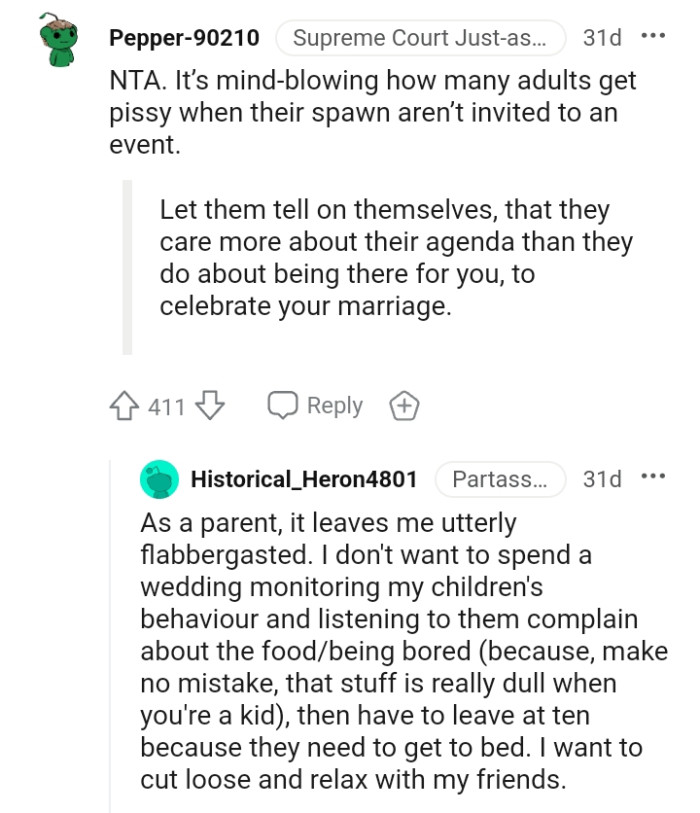Open the overflow menu on Pepper-90210's comment
Viewport: 700px width, 813px height.
[x=654, y=38]
